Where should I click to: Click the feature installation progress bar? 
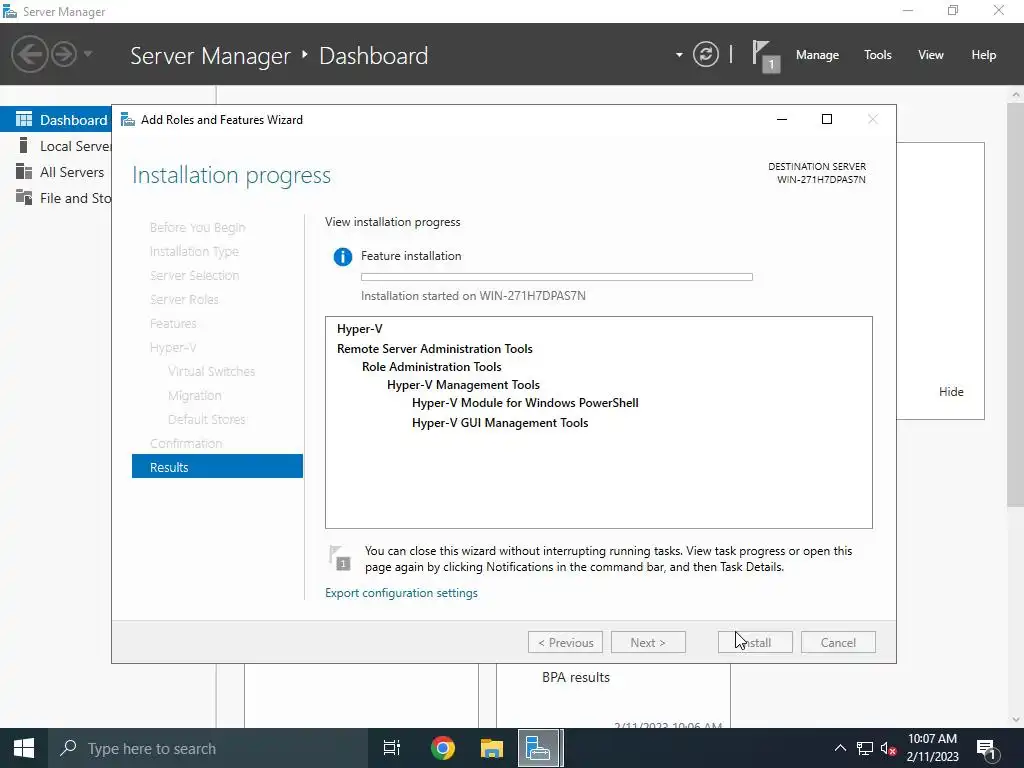tap(556, 277)
